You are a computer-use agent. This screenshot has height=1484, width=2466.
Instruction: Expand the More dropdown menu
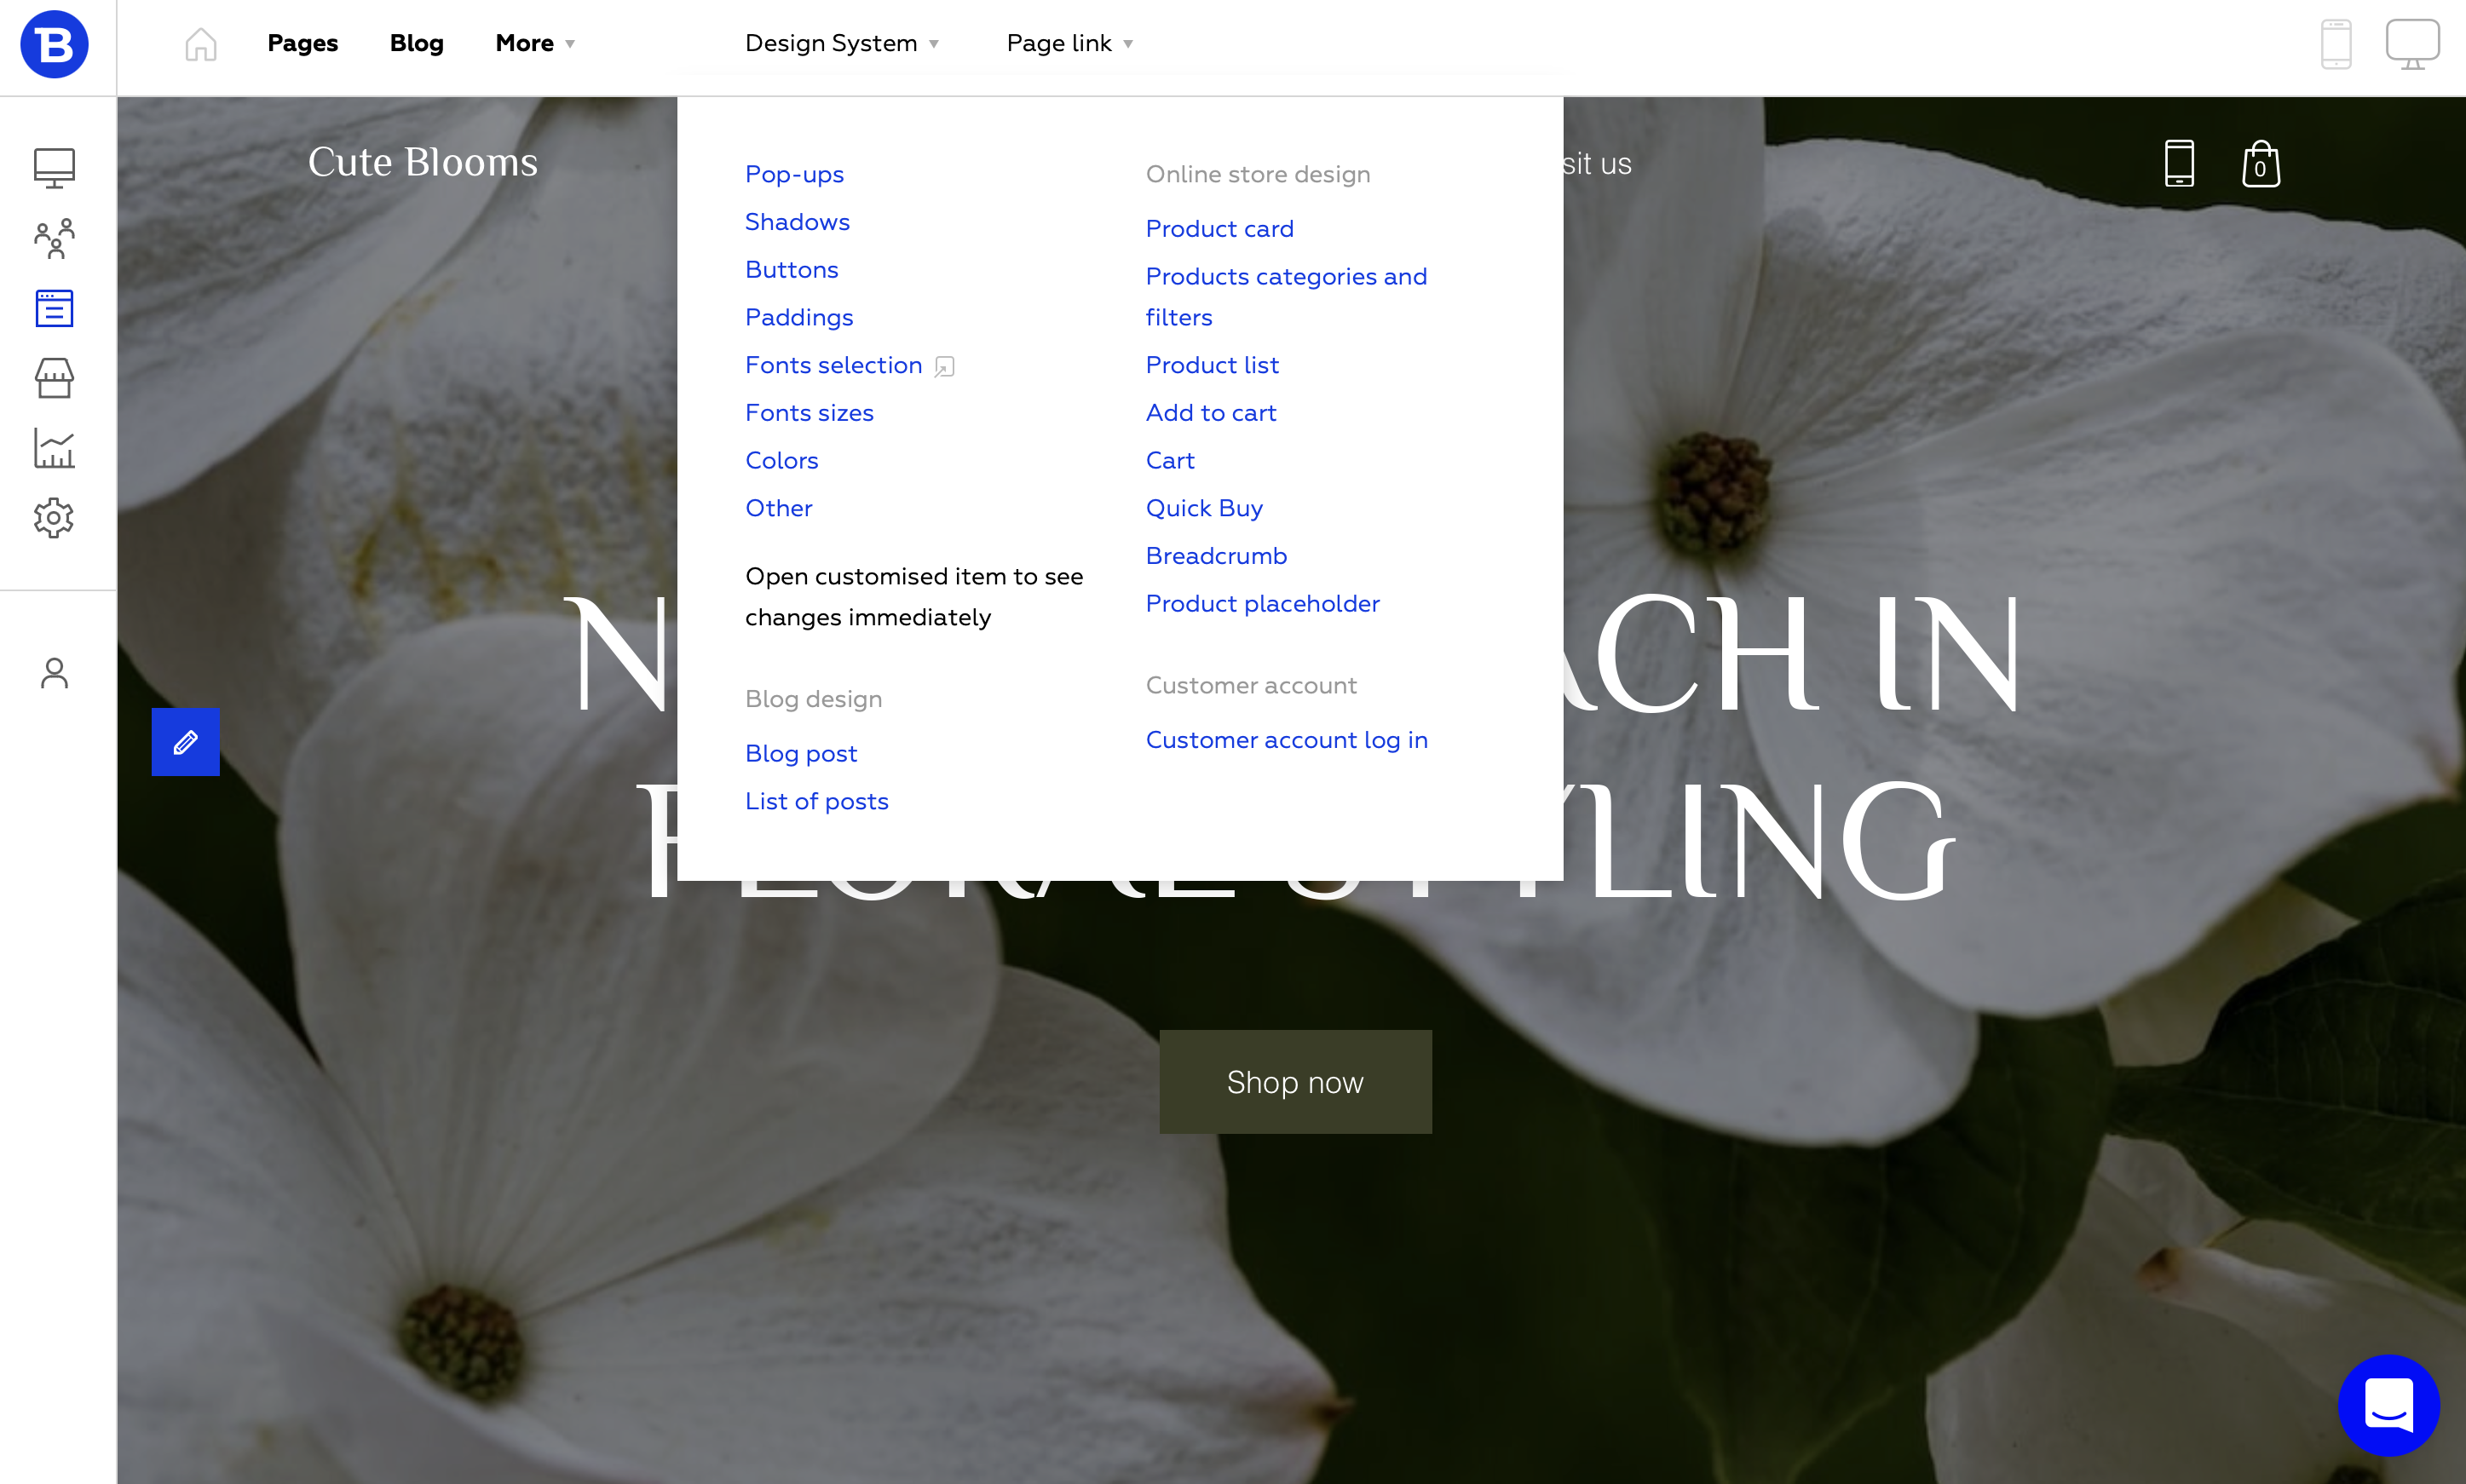pos(535,43)
